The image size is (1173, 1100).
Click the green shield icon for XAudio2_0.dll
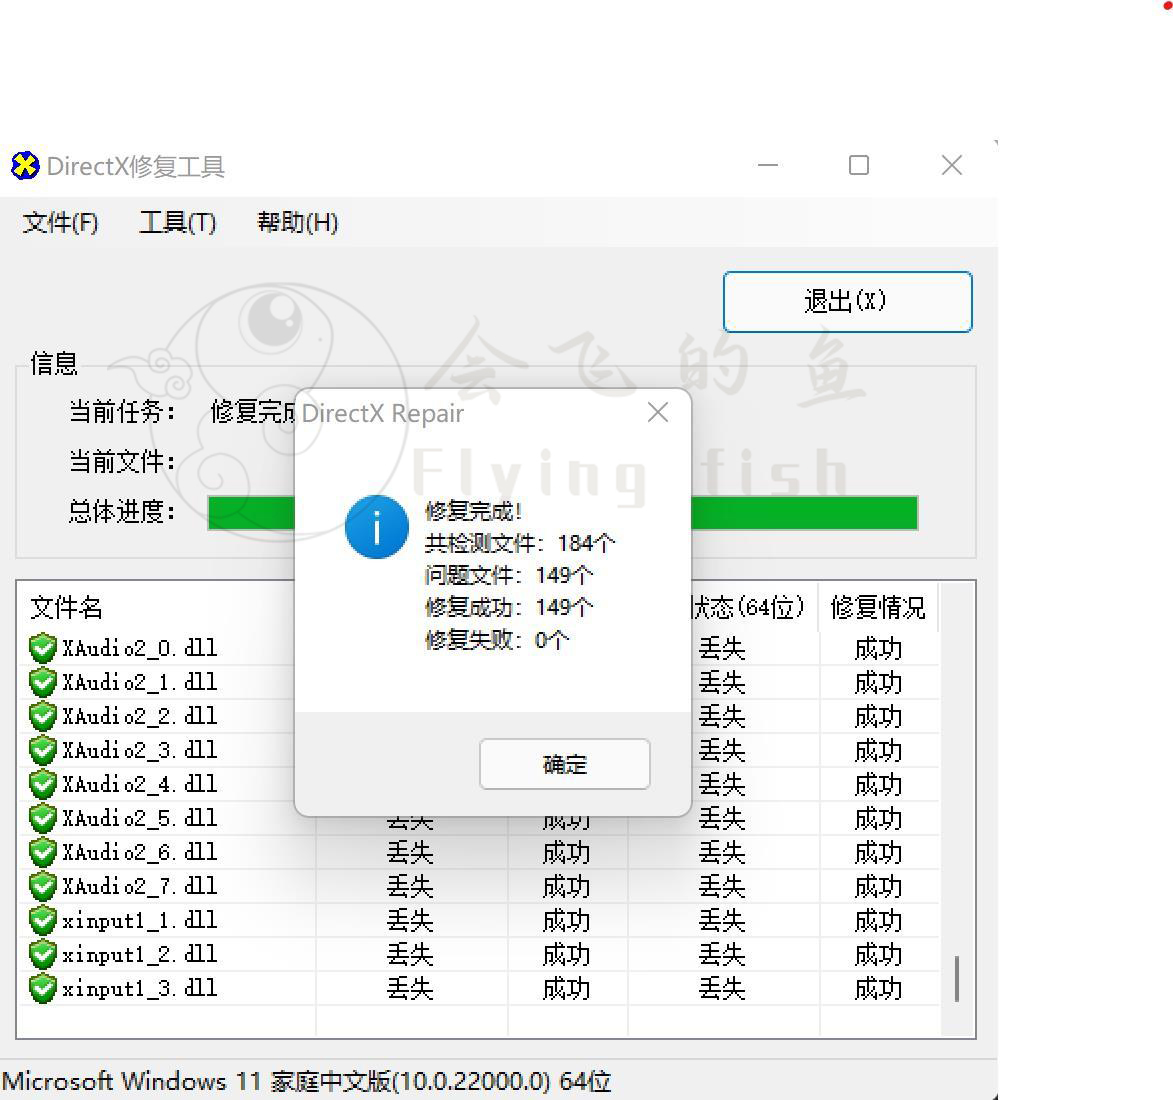(x=43, y=648)
